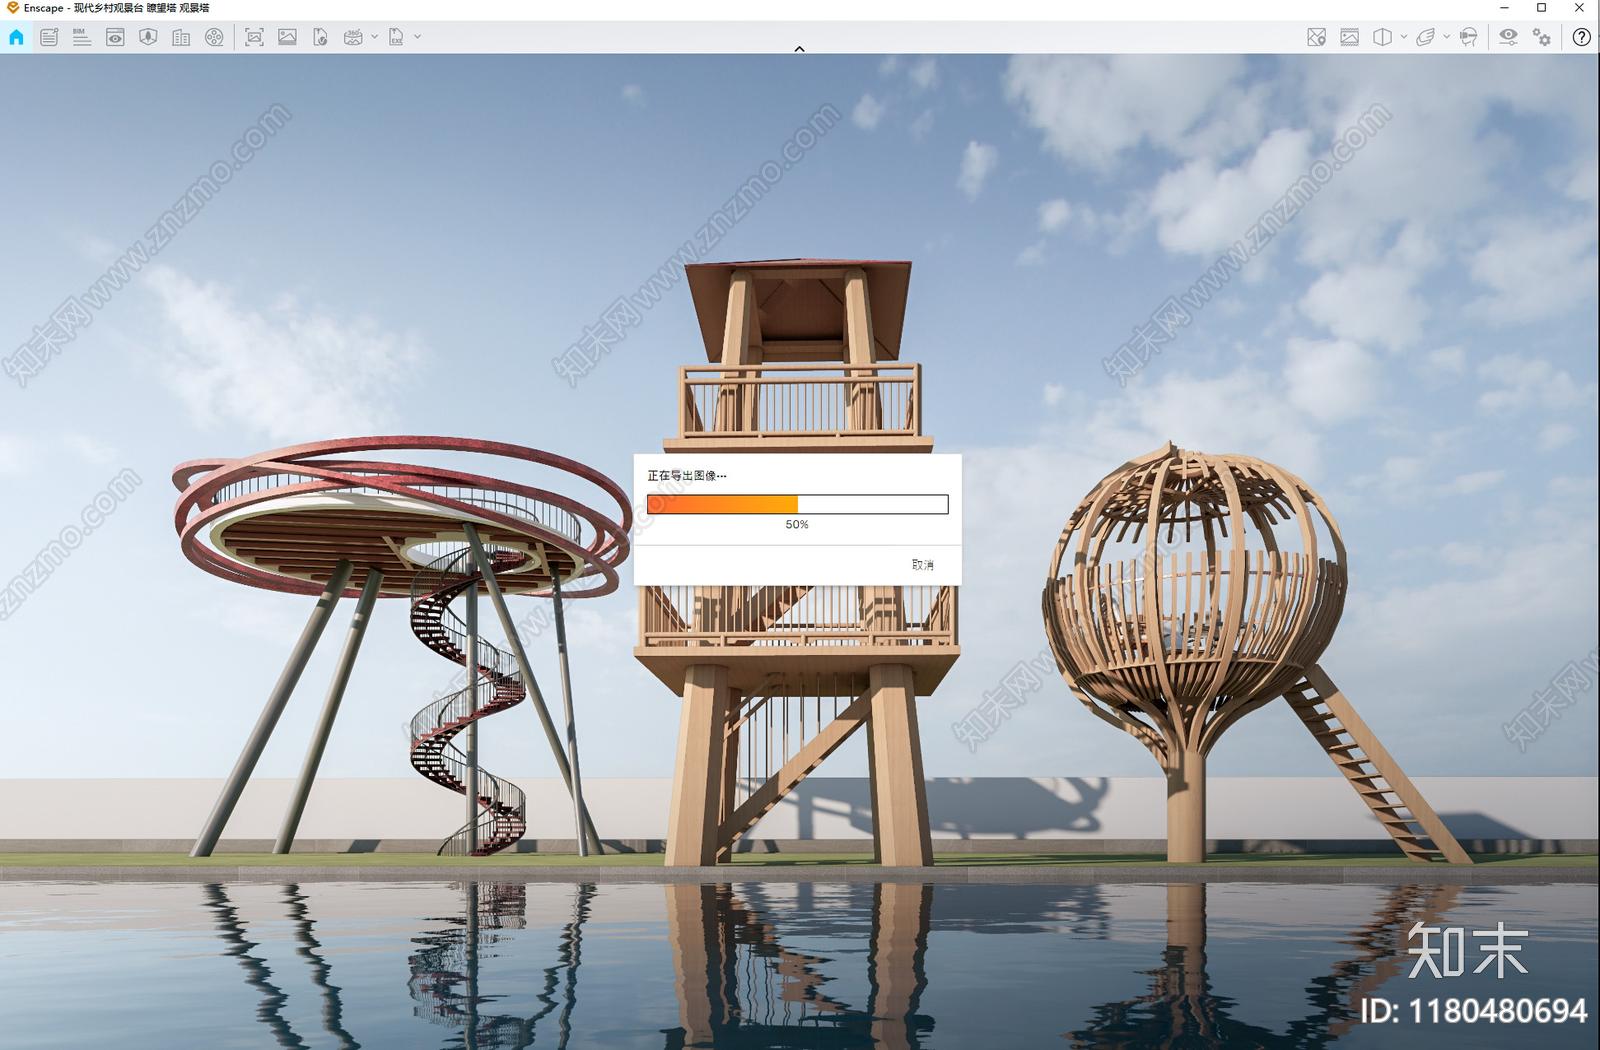The height and width of the screenshot is (1050, 1600).
Task: Click the file export upload icon
Action: tap(320, 37)
